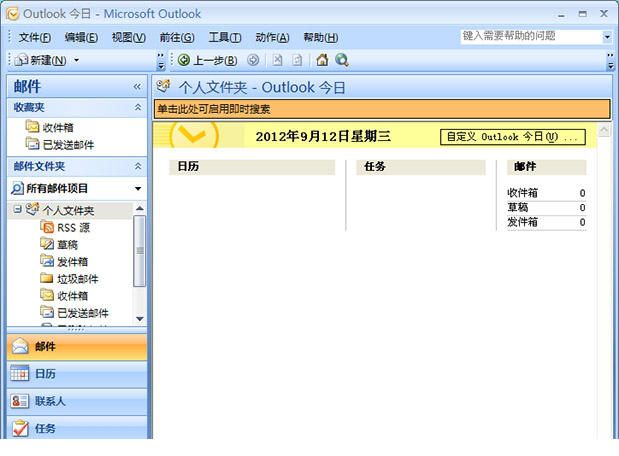Open the RSS 源 folder
This screenshot has width=619, height=456.
[73, 228]
